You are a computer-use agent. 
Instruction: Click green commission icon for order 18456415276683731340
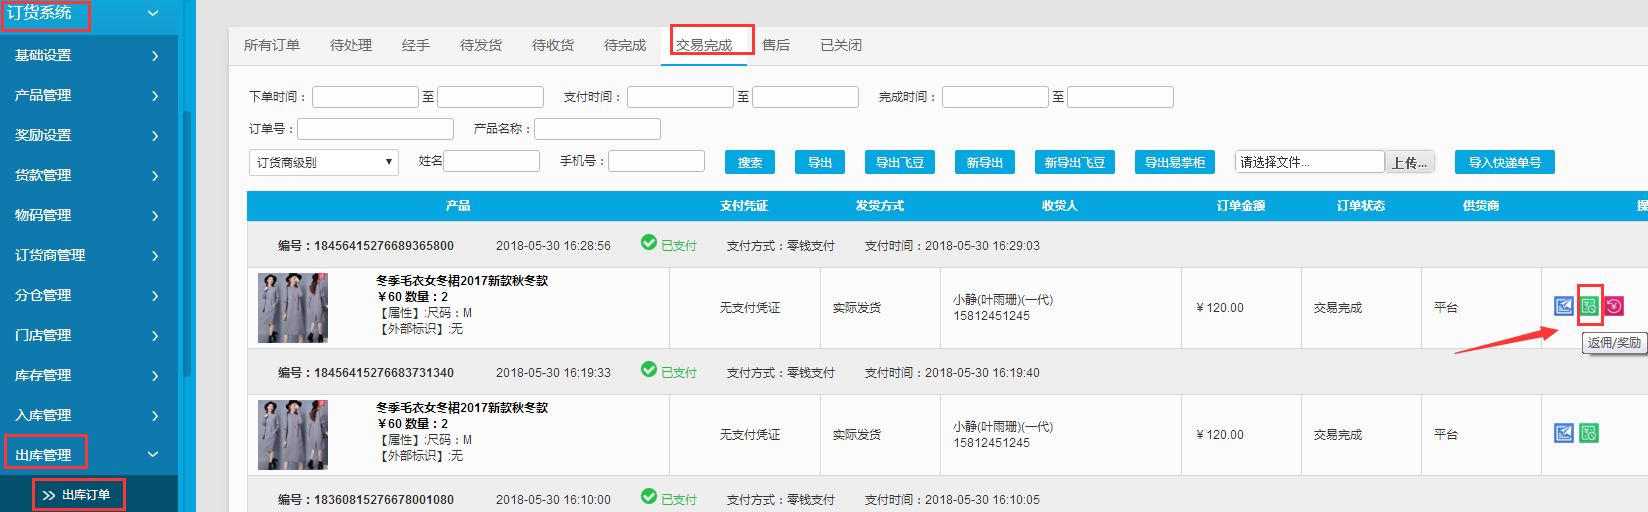point(1589,433)
